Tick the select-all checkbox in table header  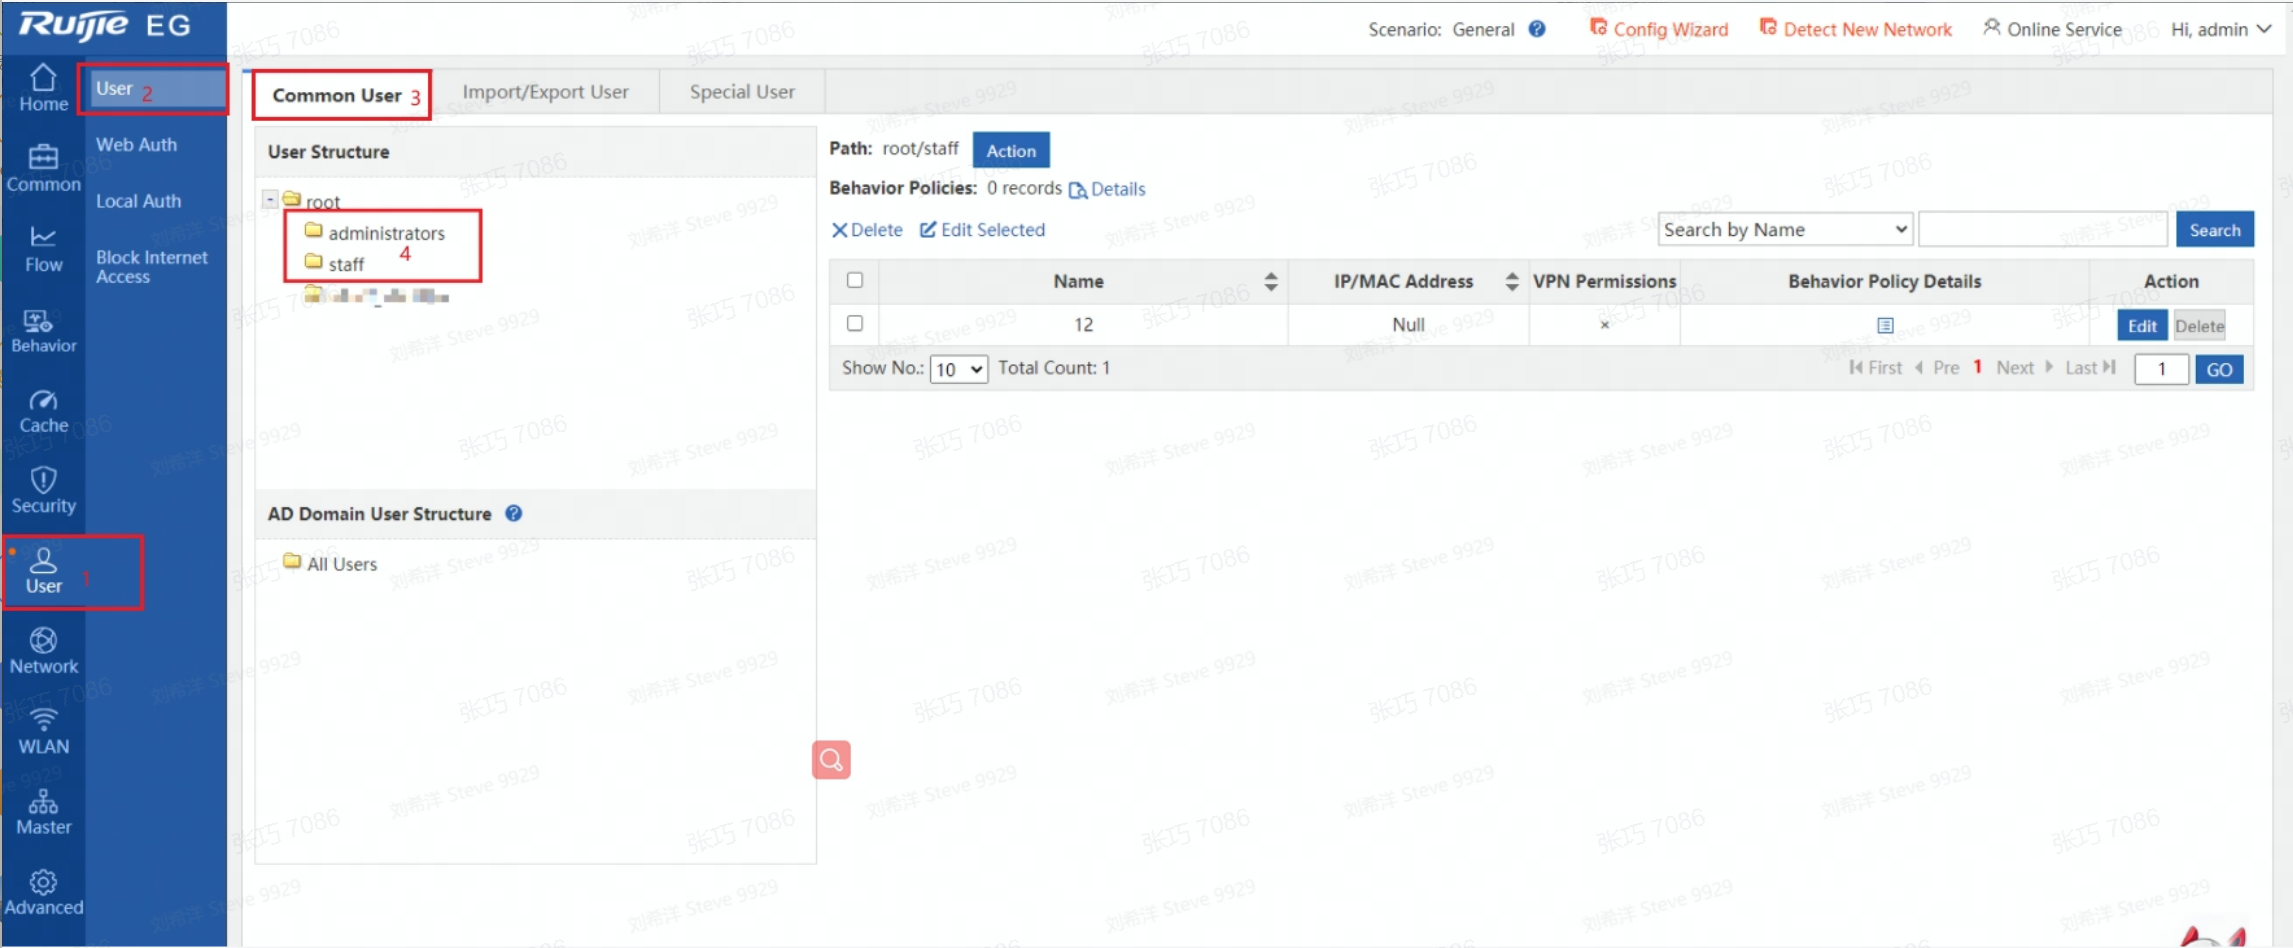[x=854, y=280]
